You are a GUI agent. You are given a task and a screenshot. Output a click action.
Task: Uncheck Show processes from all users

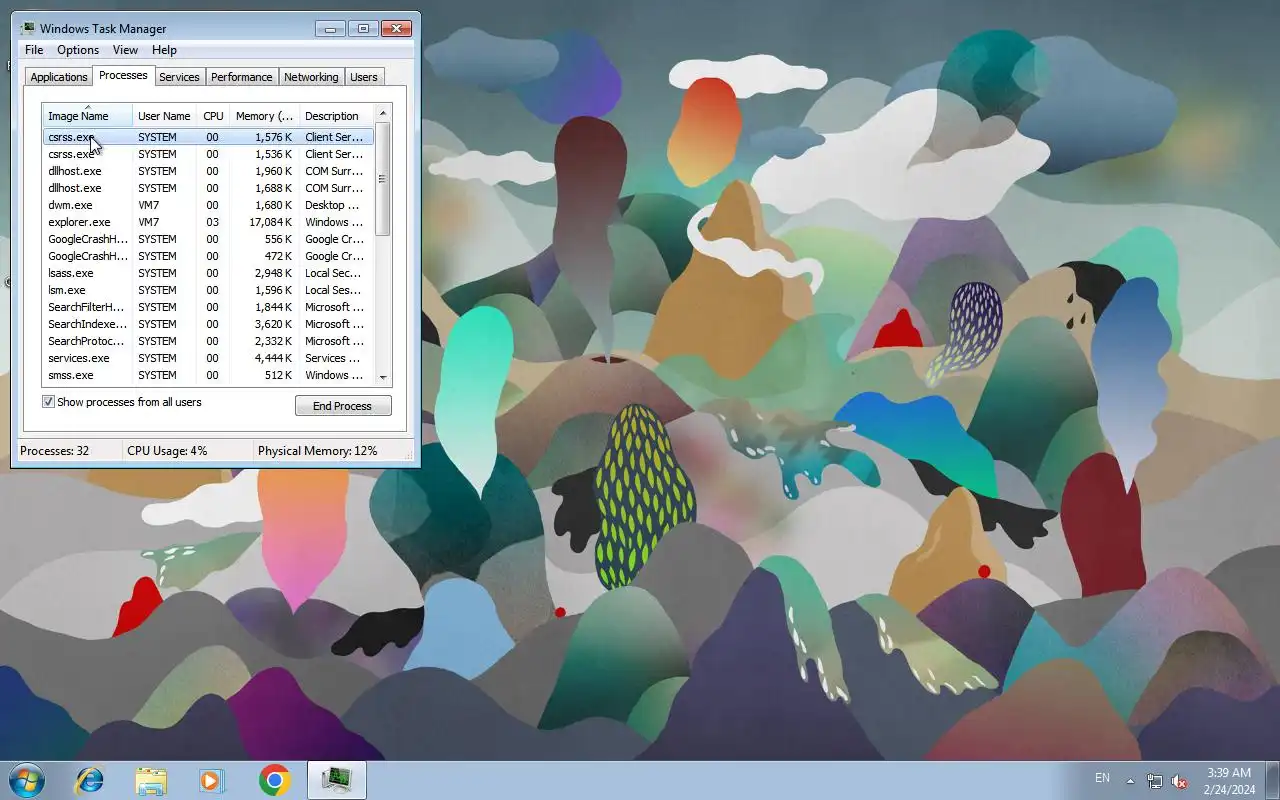point(48,402)
